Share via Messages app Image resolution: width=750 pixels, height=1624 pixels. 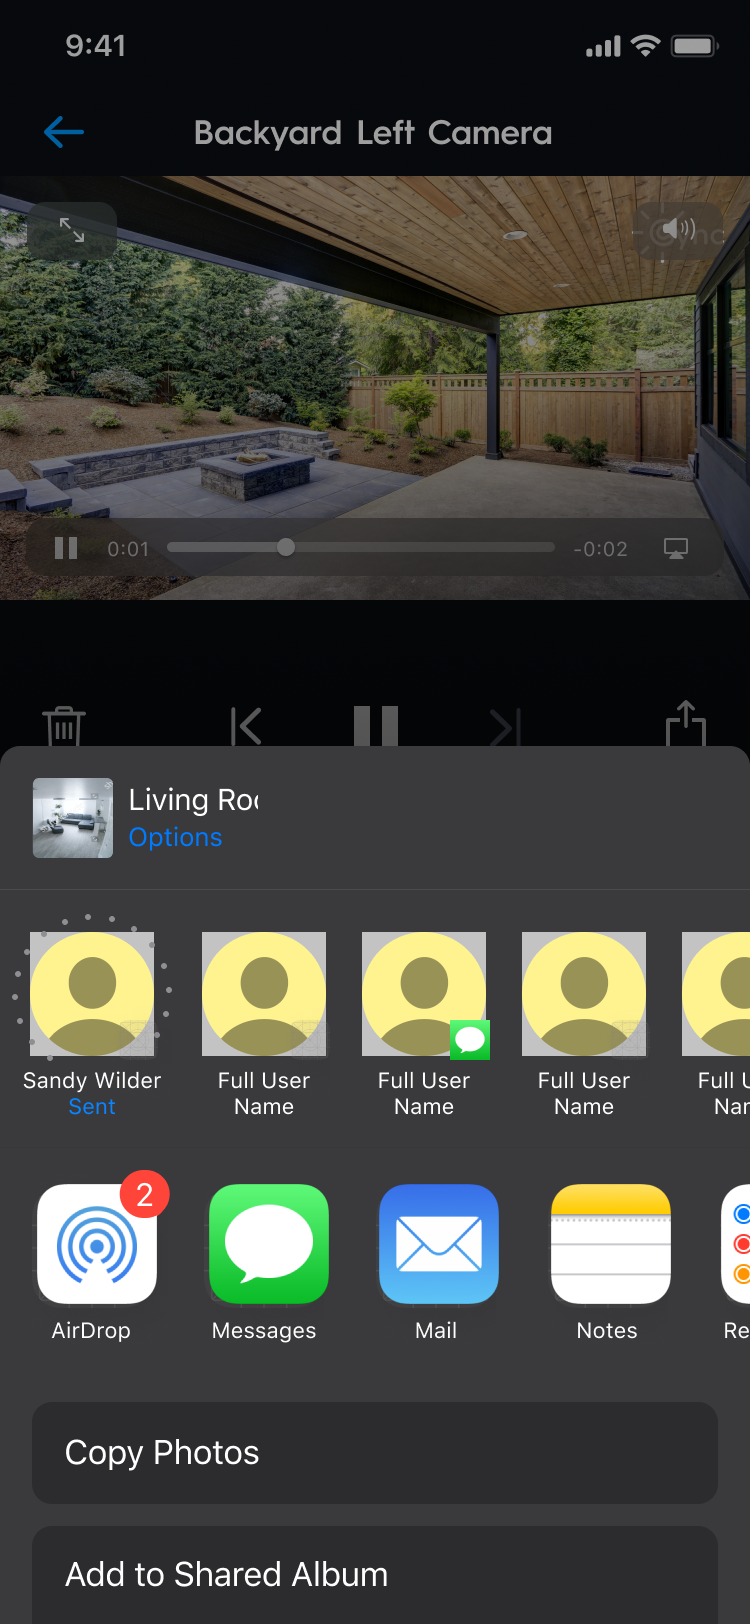tap(268, 1244)
